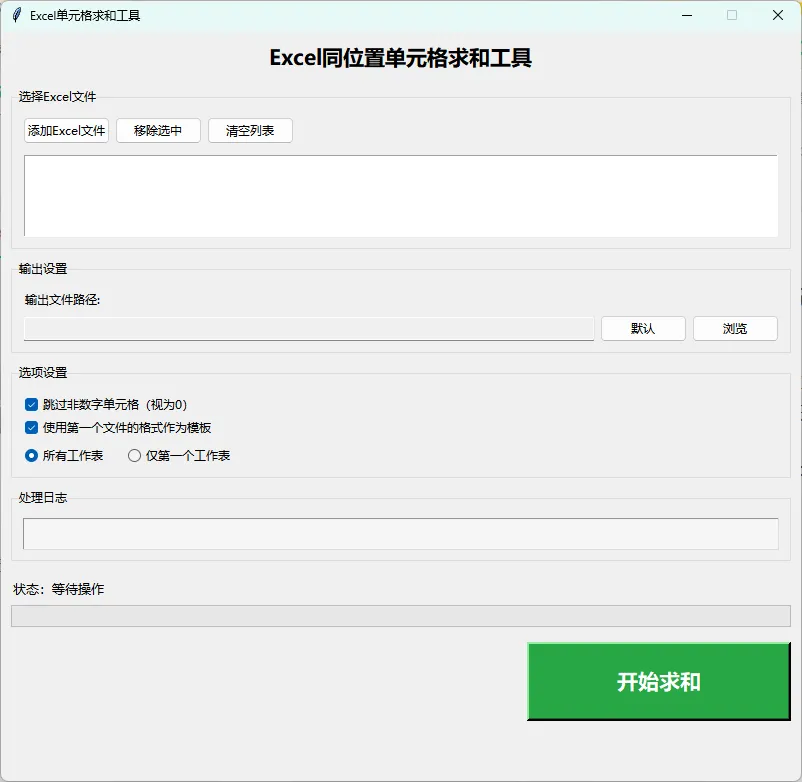The width and height of the screenshot is (802, 782).
Task: Click the 清空列表 button
Action: click(x=250, y=131)
